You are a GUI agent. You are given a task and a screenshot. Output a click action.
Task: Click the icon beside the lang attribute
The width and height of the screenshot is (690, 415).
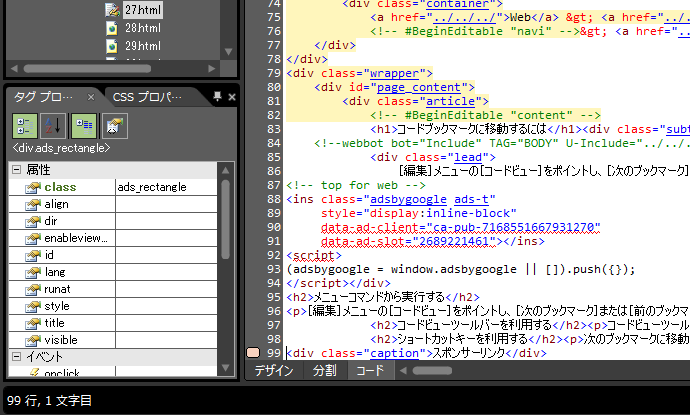(x=33, y=272)
